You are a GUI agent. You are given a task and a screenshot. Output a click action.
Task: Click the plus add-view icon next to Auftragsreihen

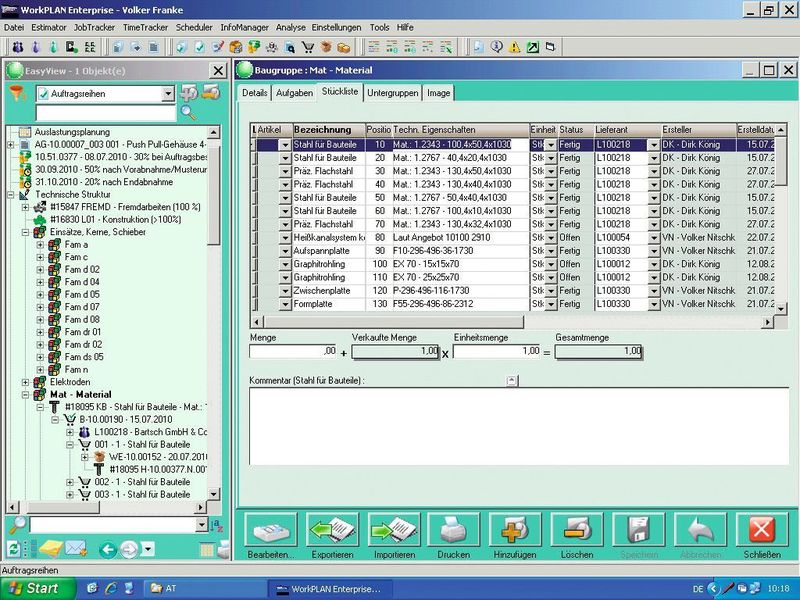[188, 92]
